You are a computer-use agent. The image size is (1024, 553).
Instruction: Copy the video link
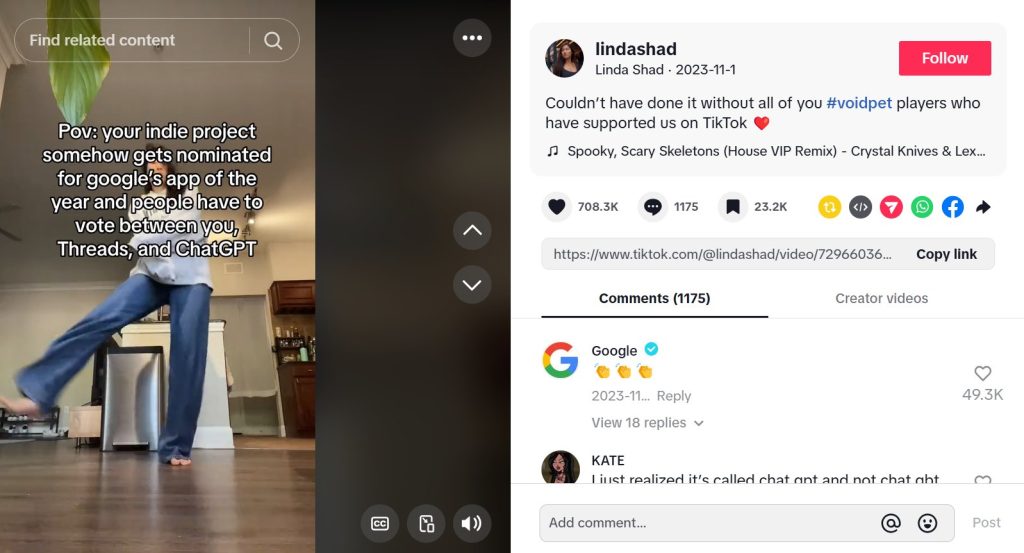(x=946, y=254)
